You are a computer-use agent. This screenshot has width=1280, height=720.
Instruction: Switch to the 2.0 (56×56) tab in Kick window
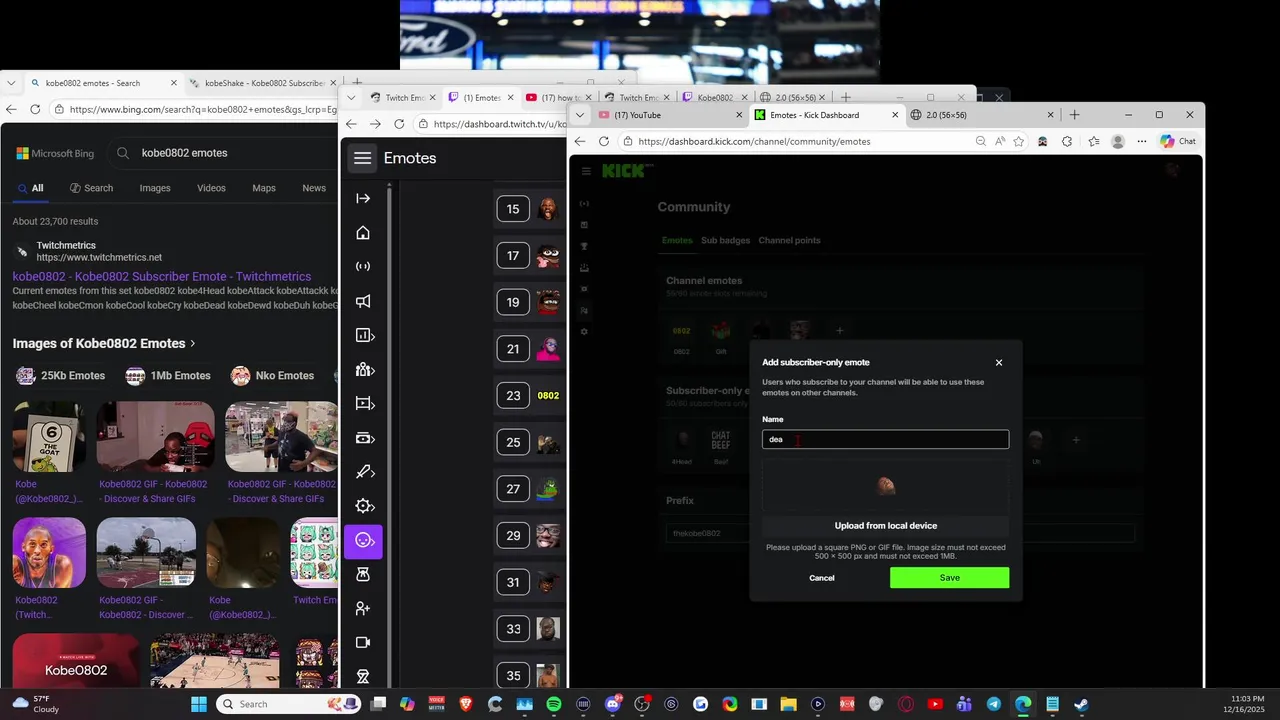pyautogui.click(x=984, y=115)
